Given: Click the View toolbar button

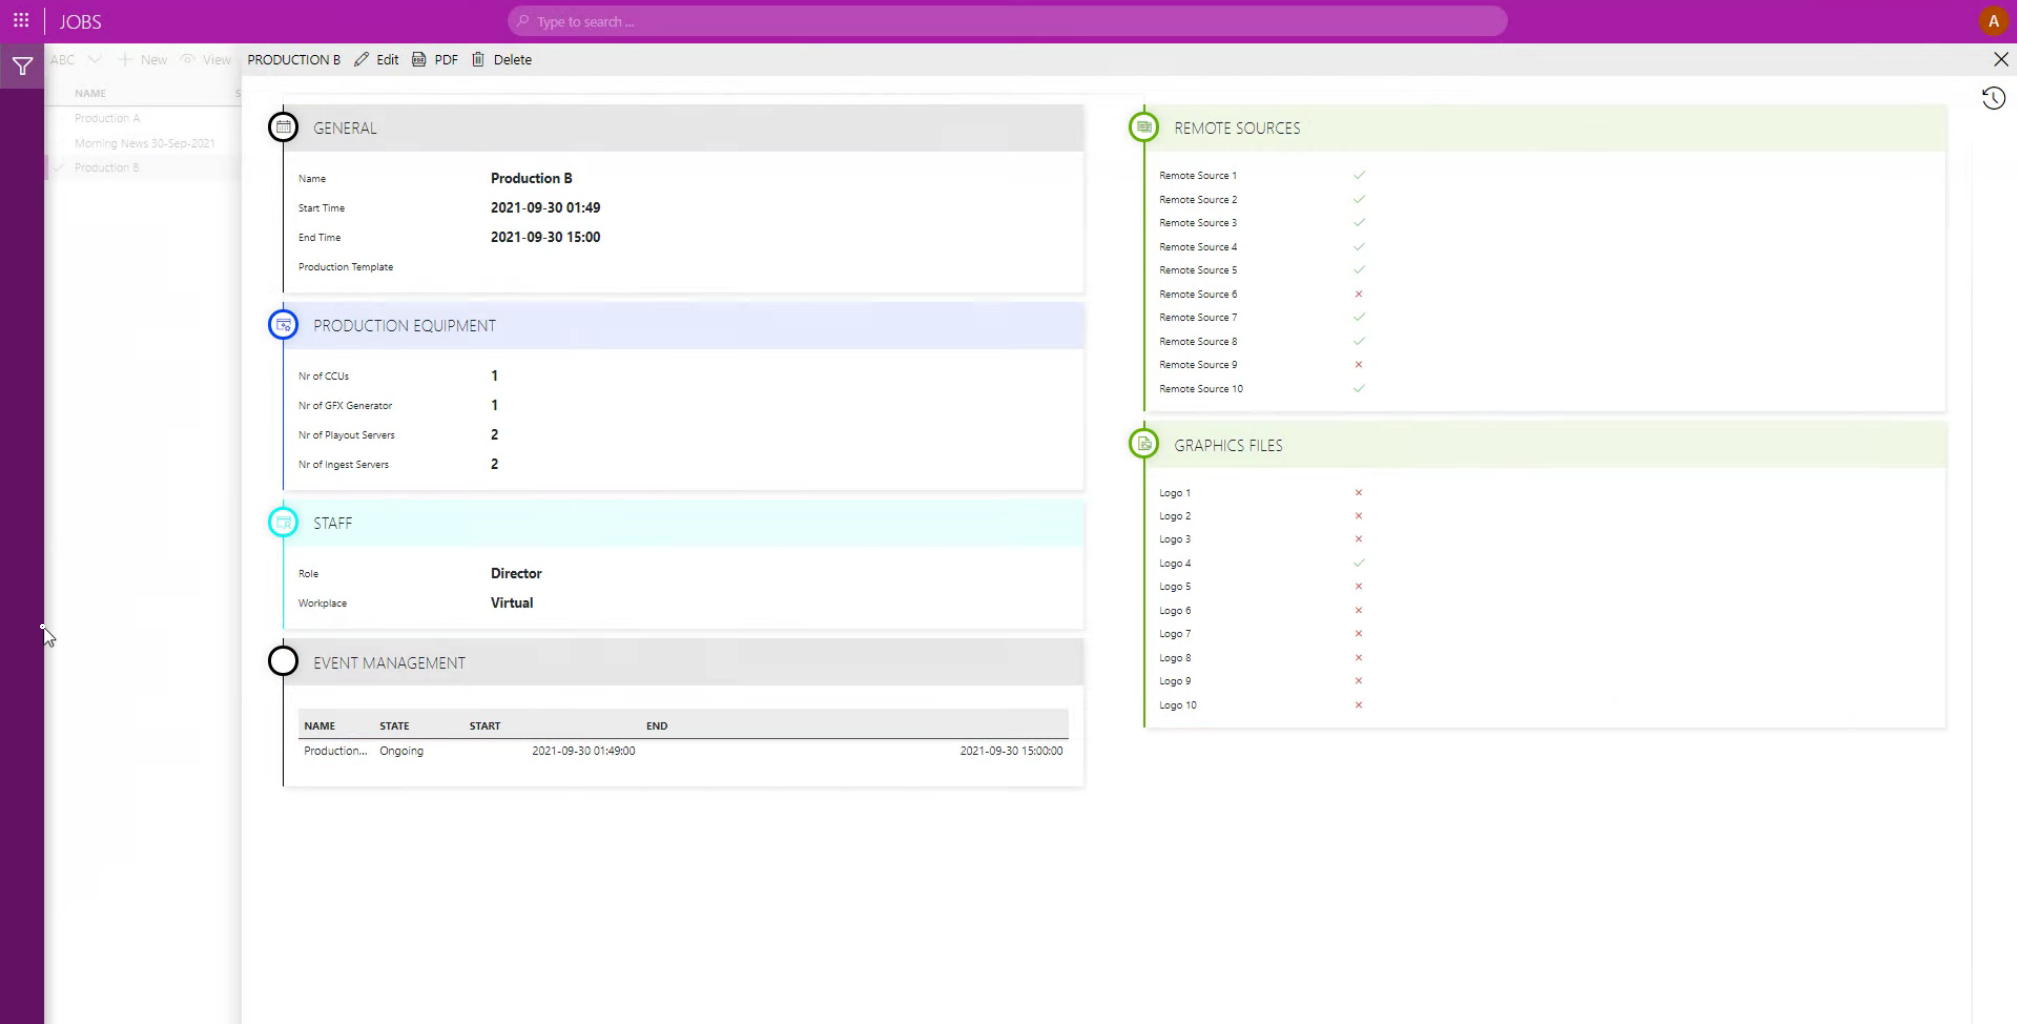Looking at the screenshot, I should pyautogui.click(x=206, y=60).
